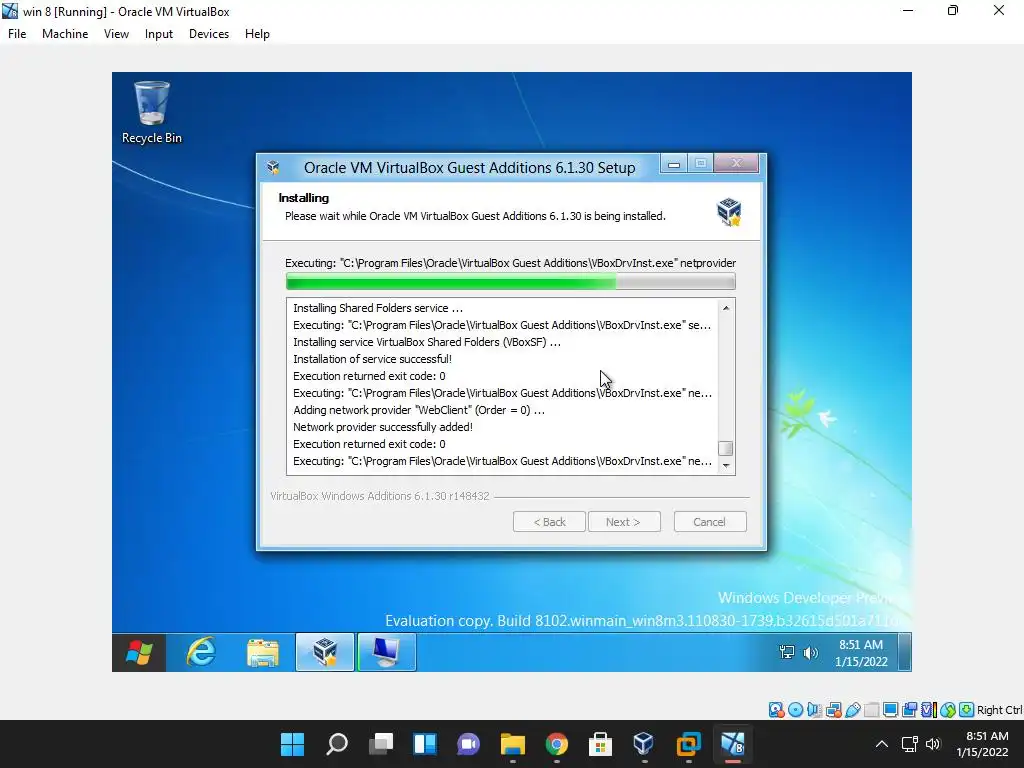Open host taskbar Search

[337, 744]
